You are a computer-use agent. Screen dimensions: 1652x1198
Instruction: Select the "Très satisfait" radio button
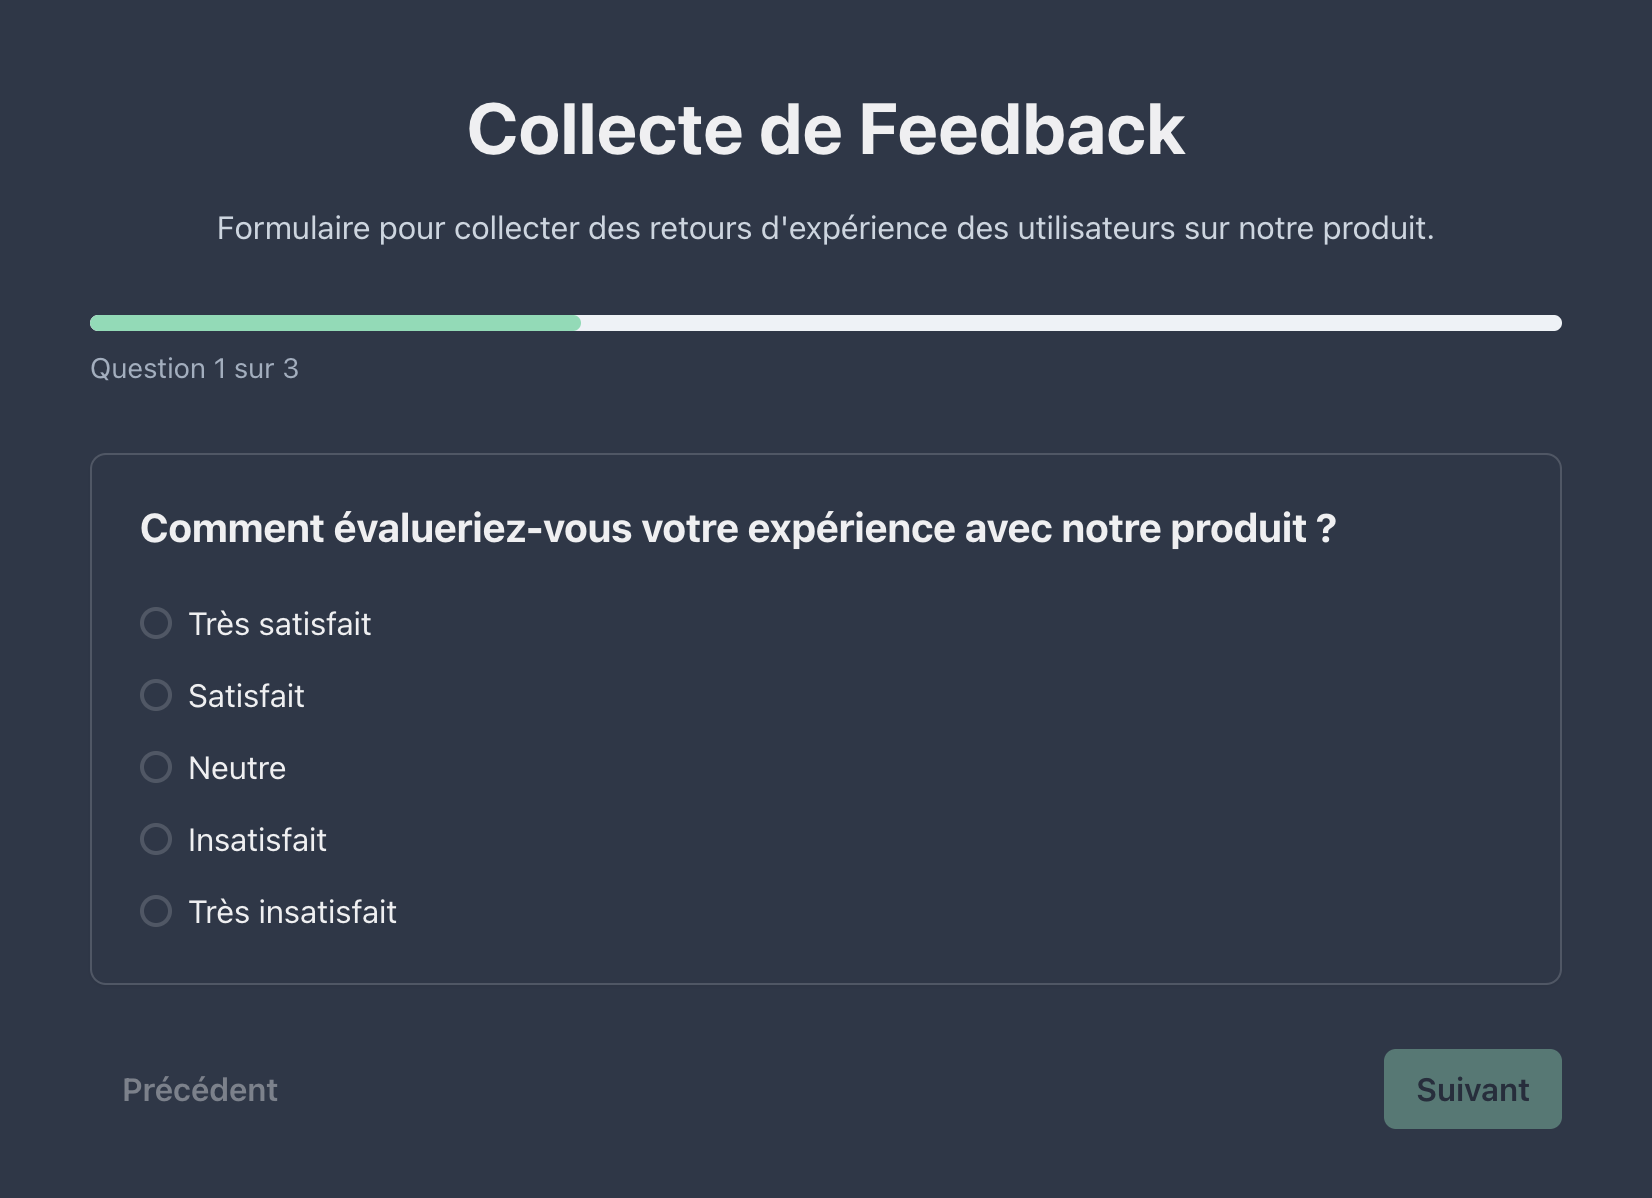(x=156, y=623)
